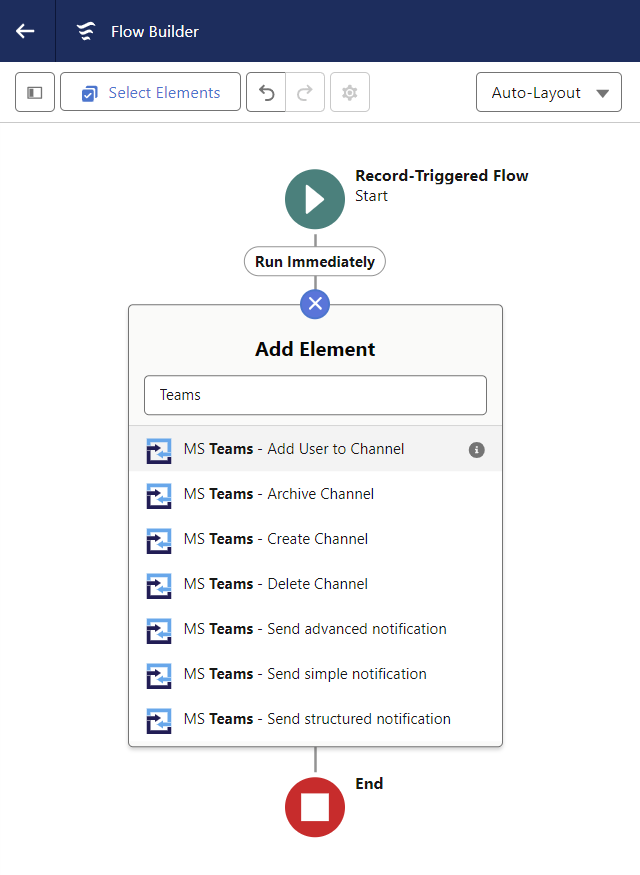The height and width of the screenshot is (875, 640).
Task: Click the back arrow icon
Action: coord(25,31)
